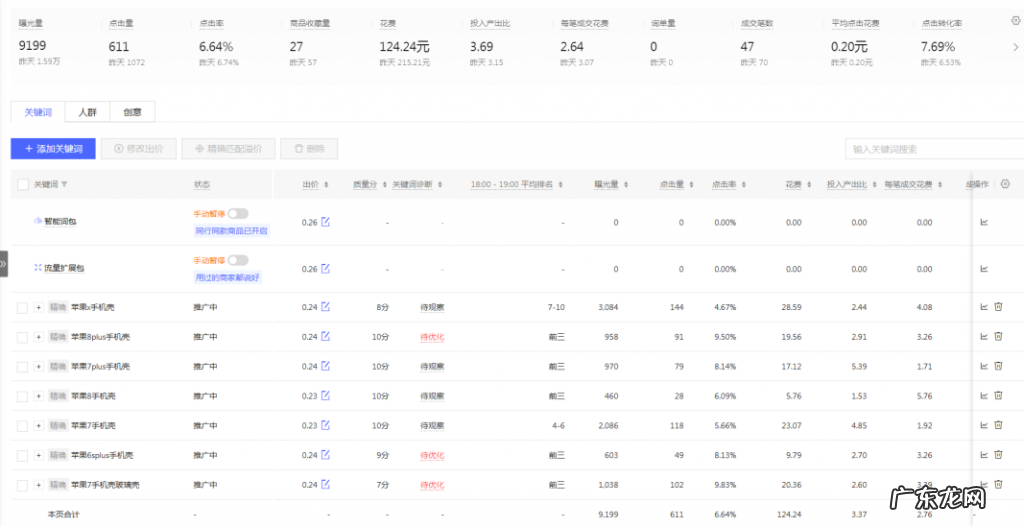Screen dimensions: 1024x527
Task: Open trend chart for 苹果8plus手机壳 row
Action: coord(983,337)
